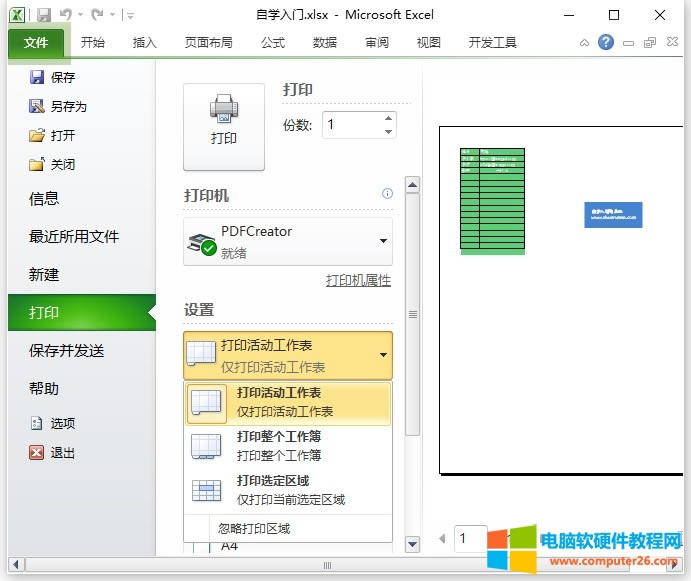Click the workbook close icon in ribbon
This screenshot has height=581, width=691.
(672, 42)
